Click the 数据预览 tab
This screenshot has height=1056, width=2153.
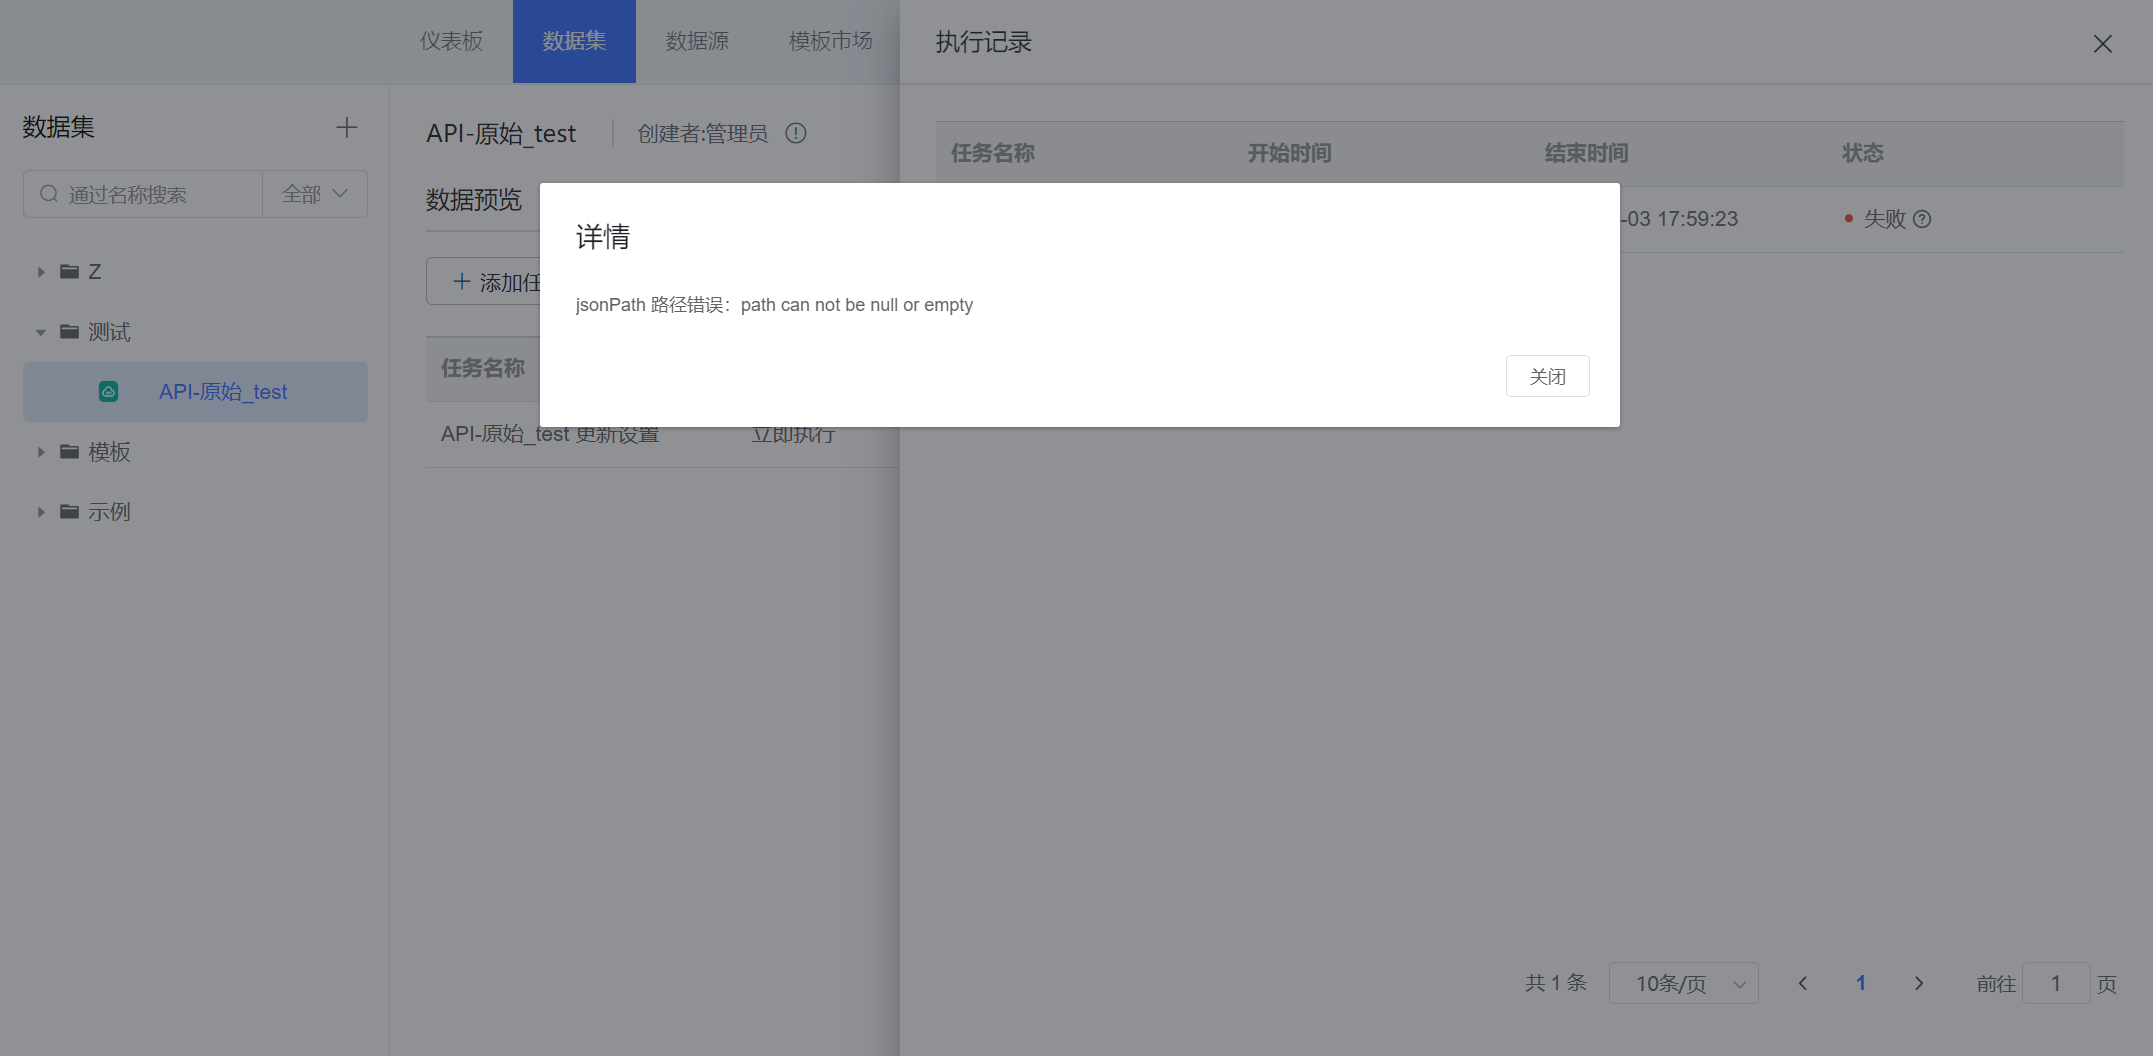tap(474, 200)
